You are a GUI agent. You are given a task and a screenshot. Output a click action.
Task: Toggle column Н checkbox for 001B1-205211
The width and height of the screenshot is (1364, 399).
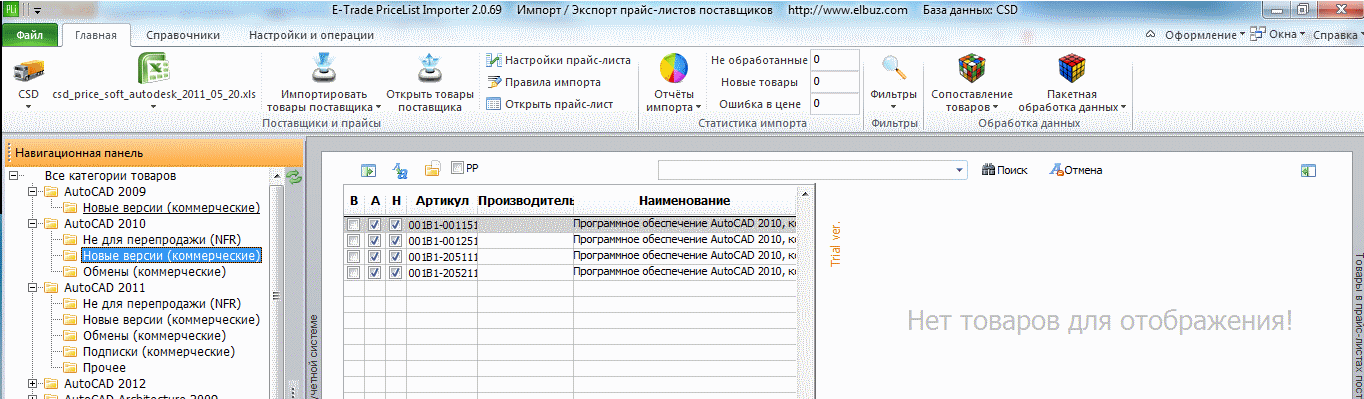pyautogui.click(x=395, y=272)
